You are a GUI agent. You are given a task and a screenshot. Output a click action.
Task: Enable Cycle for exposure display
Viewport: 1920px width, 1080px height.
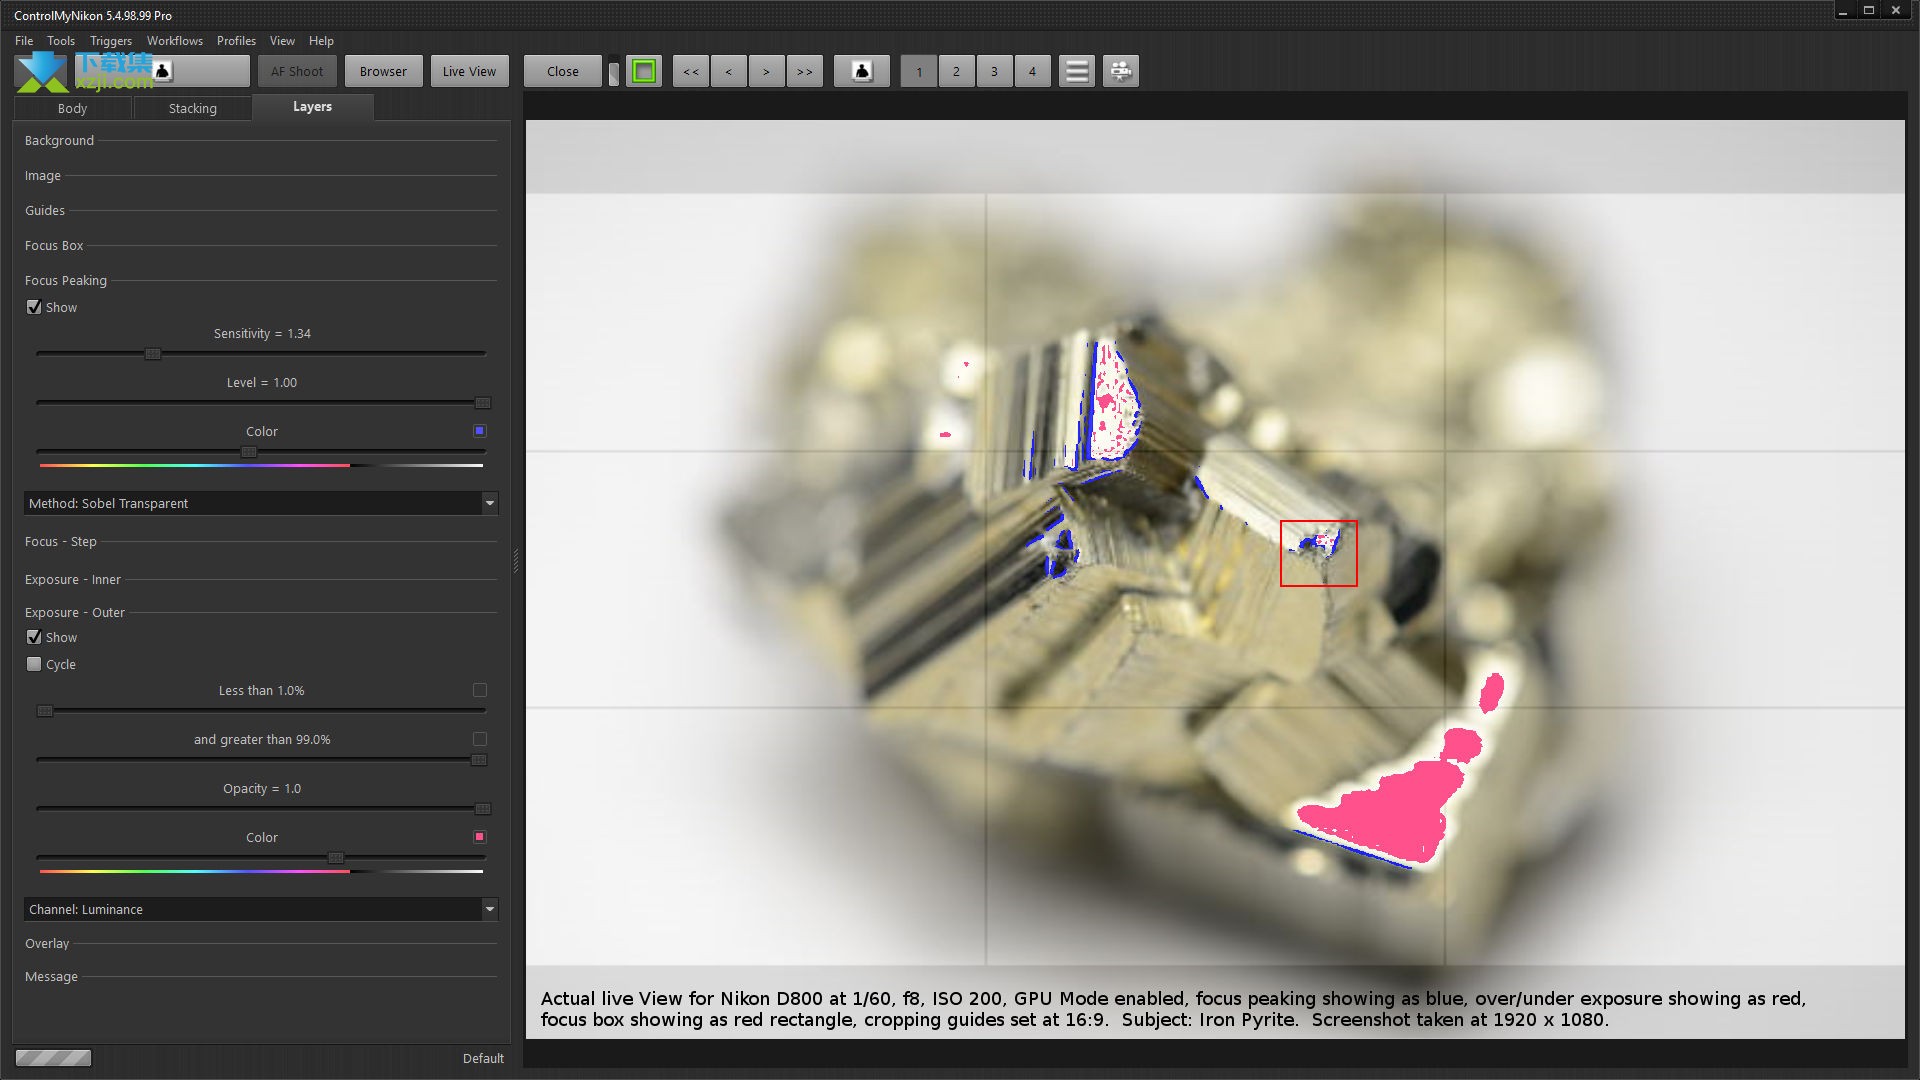33,663
